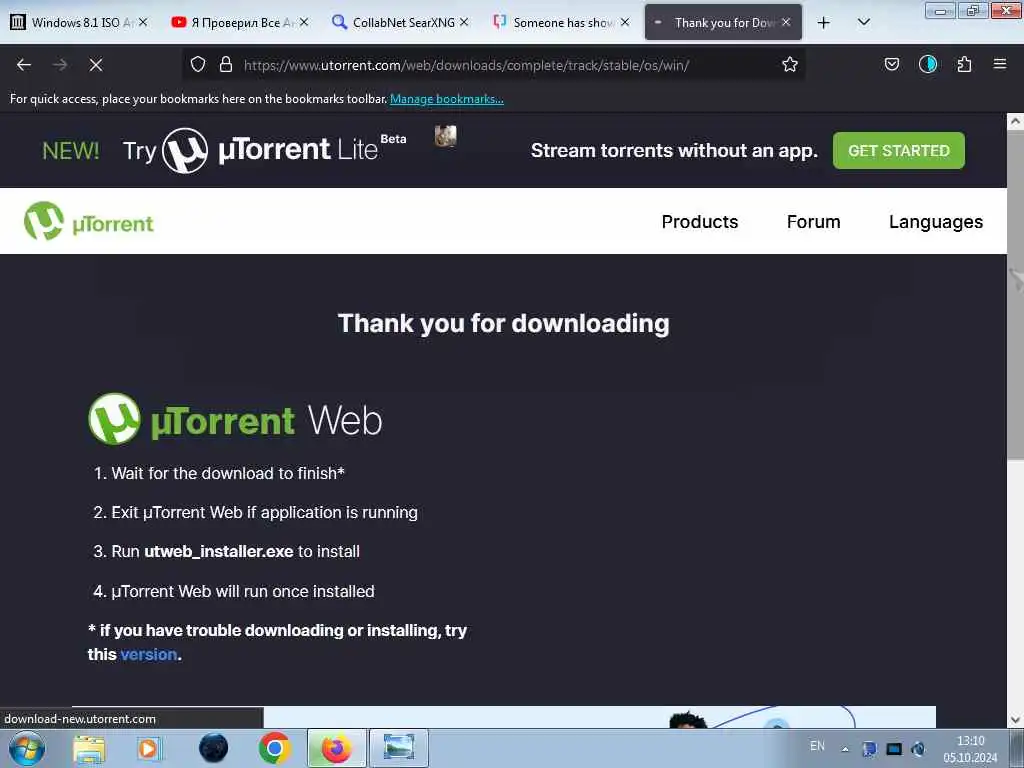View site security via the padlock icon
Viewport: 1024px width, 768px height.
point(226,64)
